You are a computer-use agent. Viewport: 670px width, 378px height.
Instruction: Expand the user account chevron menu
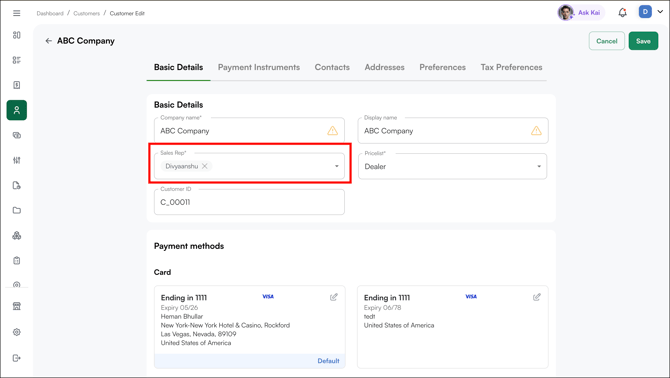(660, 12)
